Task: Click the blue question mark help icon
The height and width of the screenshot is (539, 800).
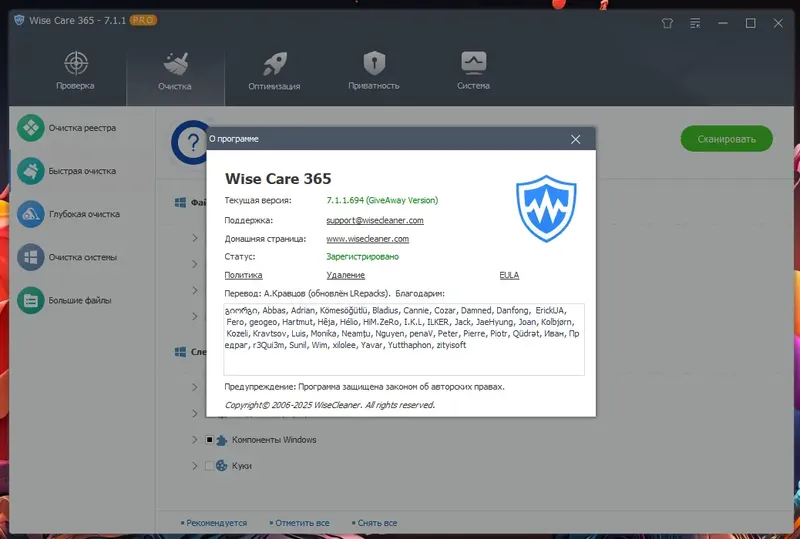Action: [190, 142]
